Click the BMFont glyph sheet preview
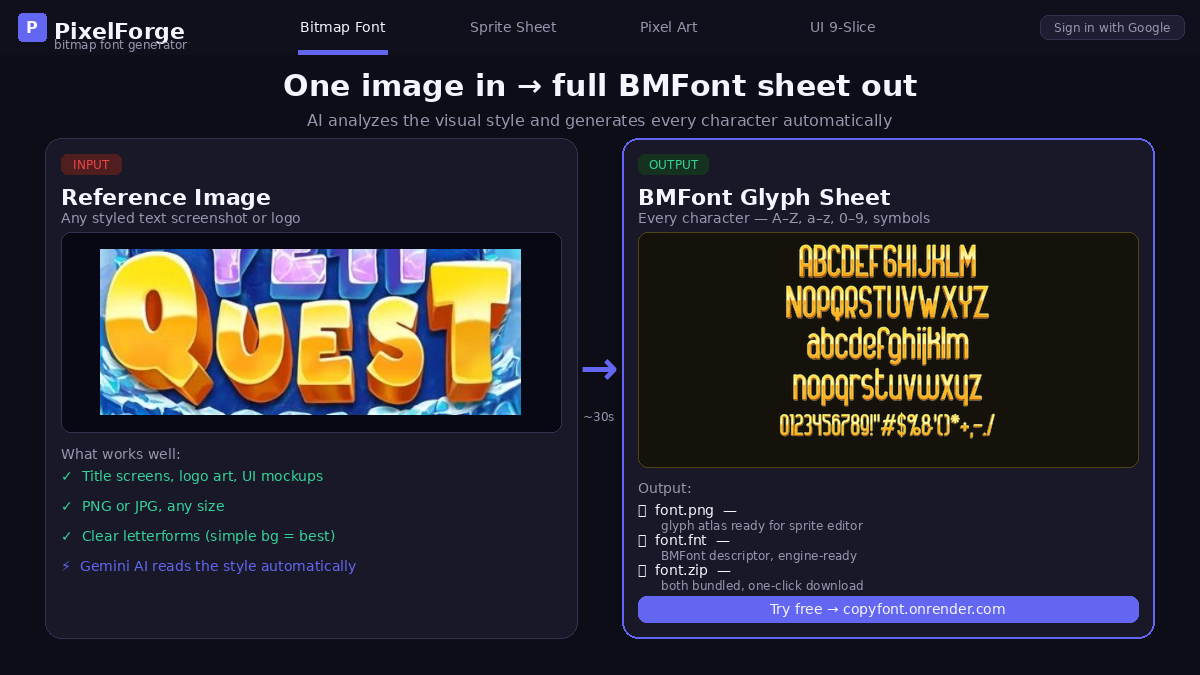Viewport: 1200px width, 675px height. [888, 350]
